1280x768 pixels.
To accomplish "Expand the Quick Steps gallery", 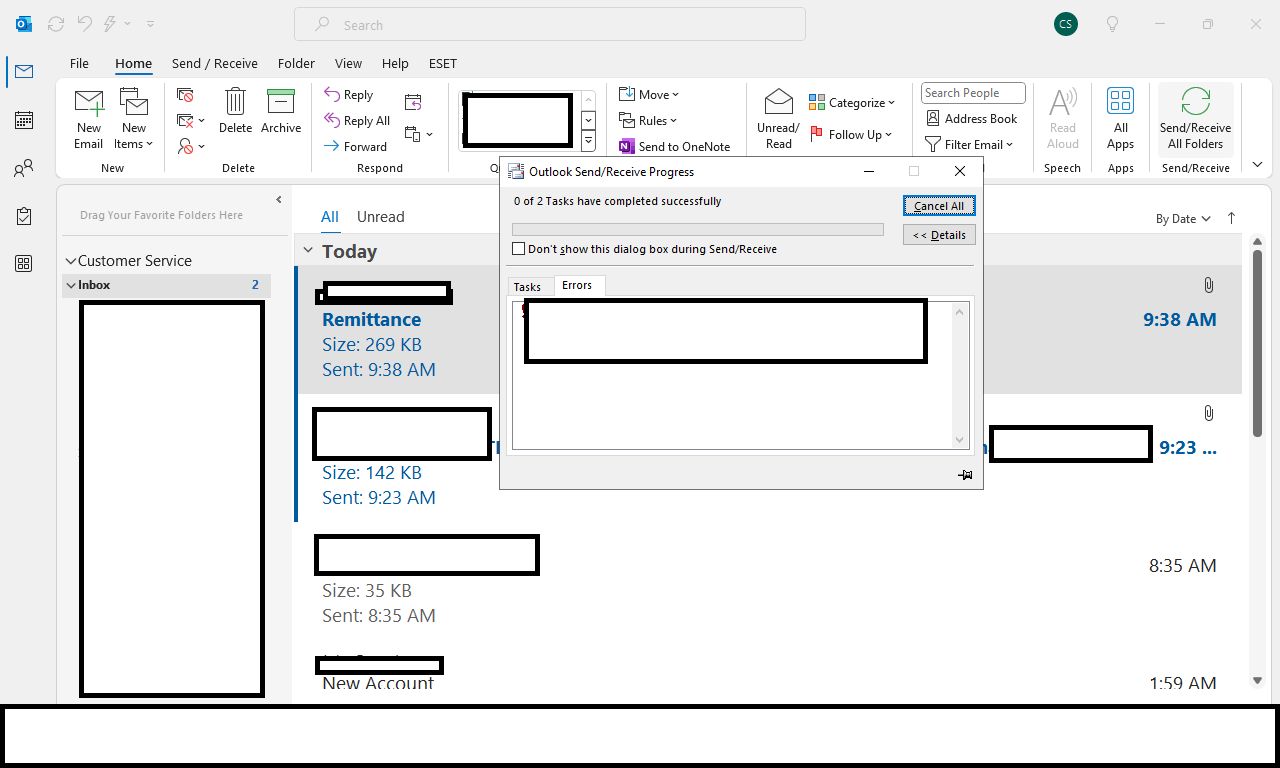I will (588, 143).
